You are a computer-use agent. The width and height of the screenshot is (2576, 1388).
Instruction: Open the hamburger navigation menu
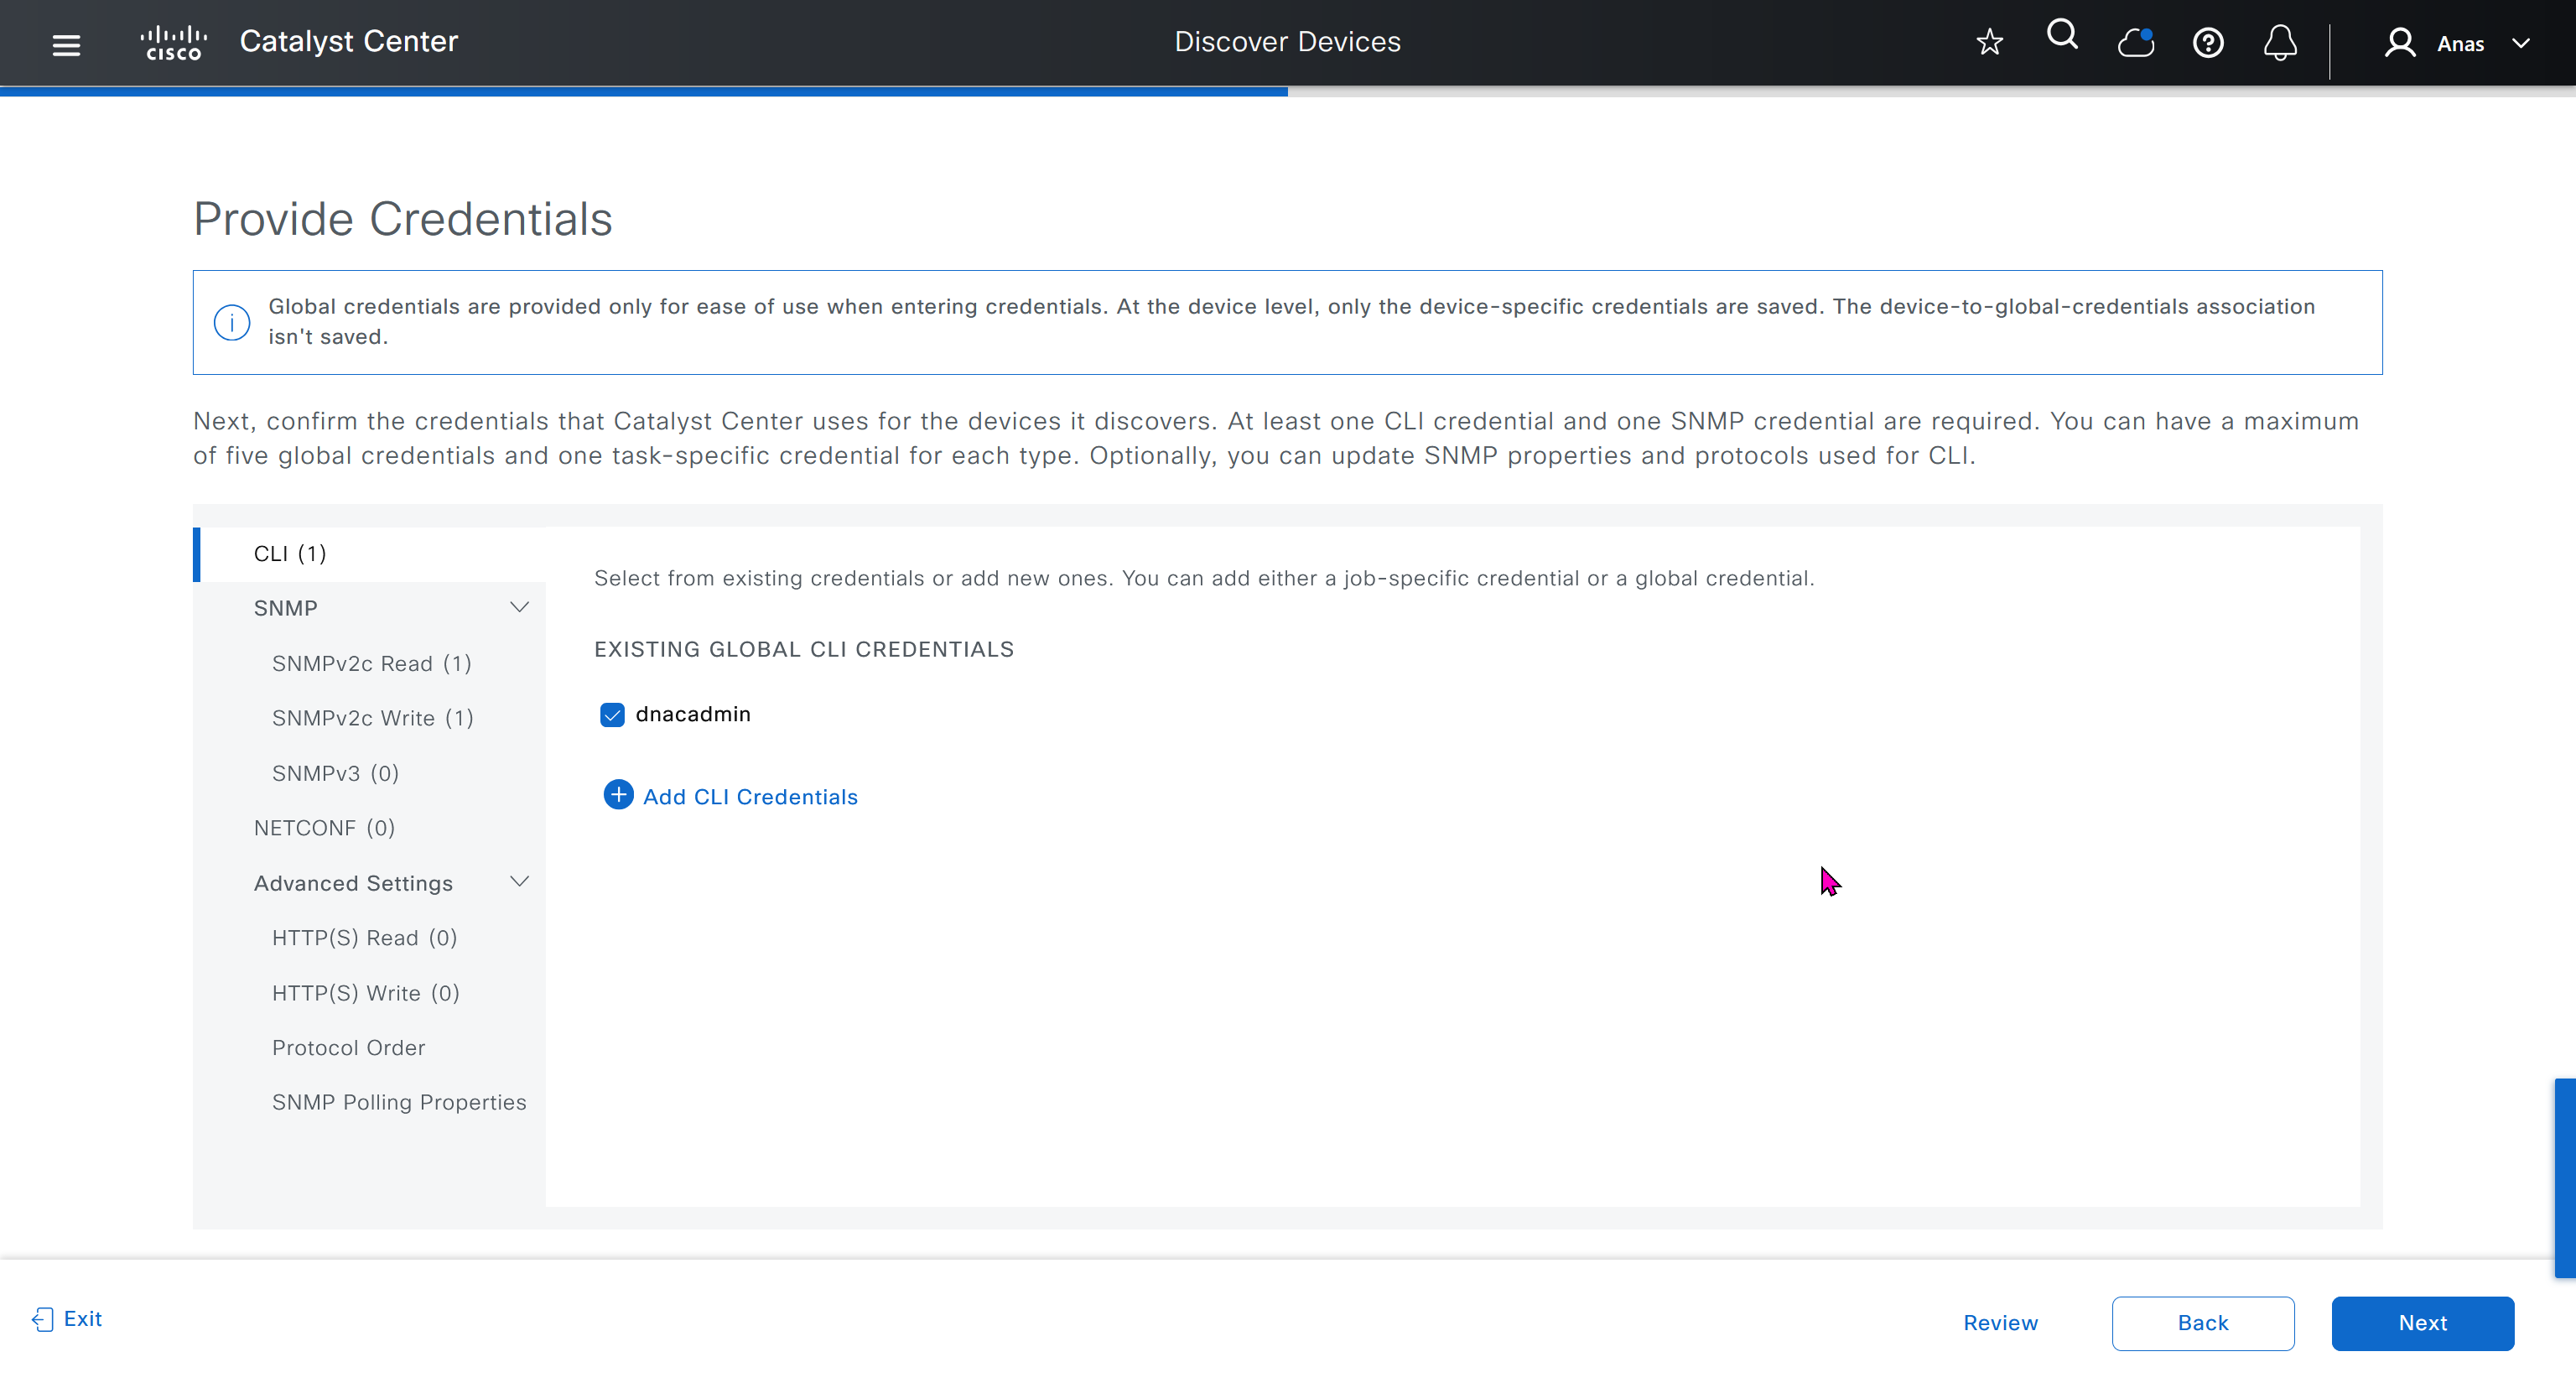66,44
